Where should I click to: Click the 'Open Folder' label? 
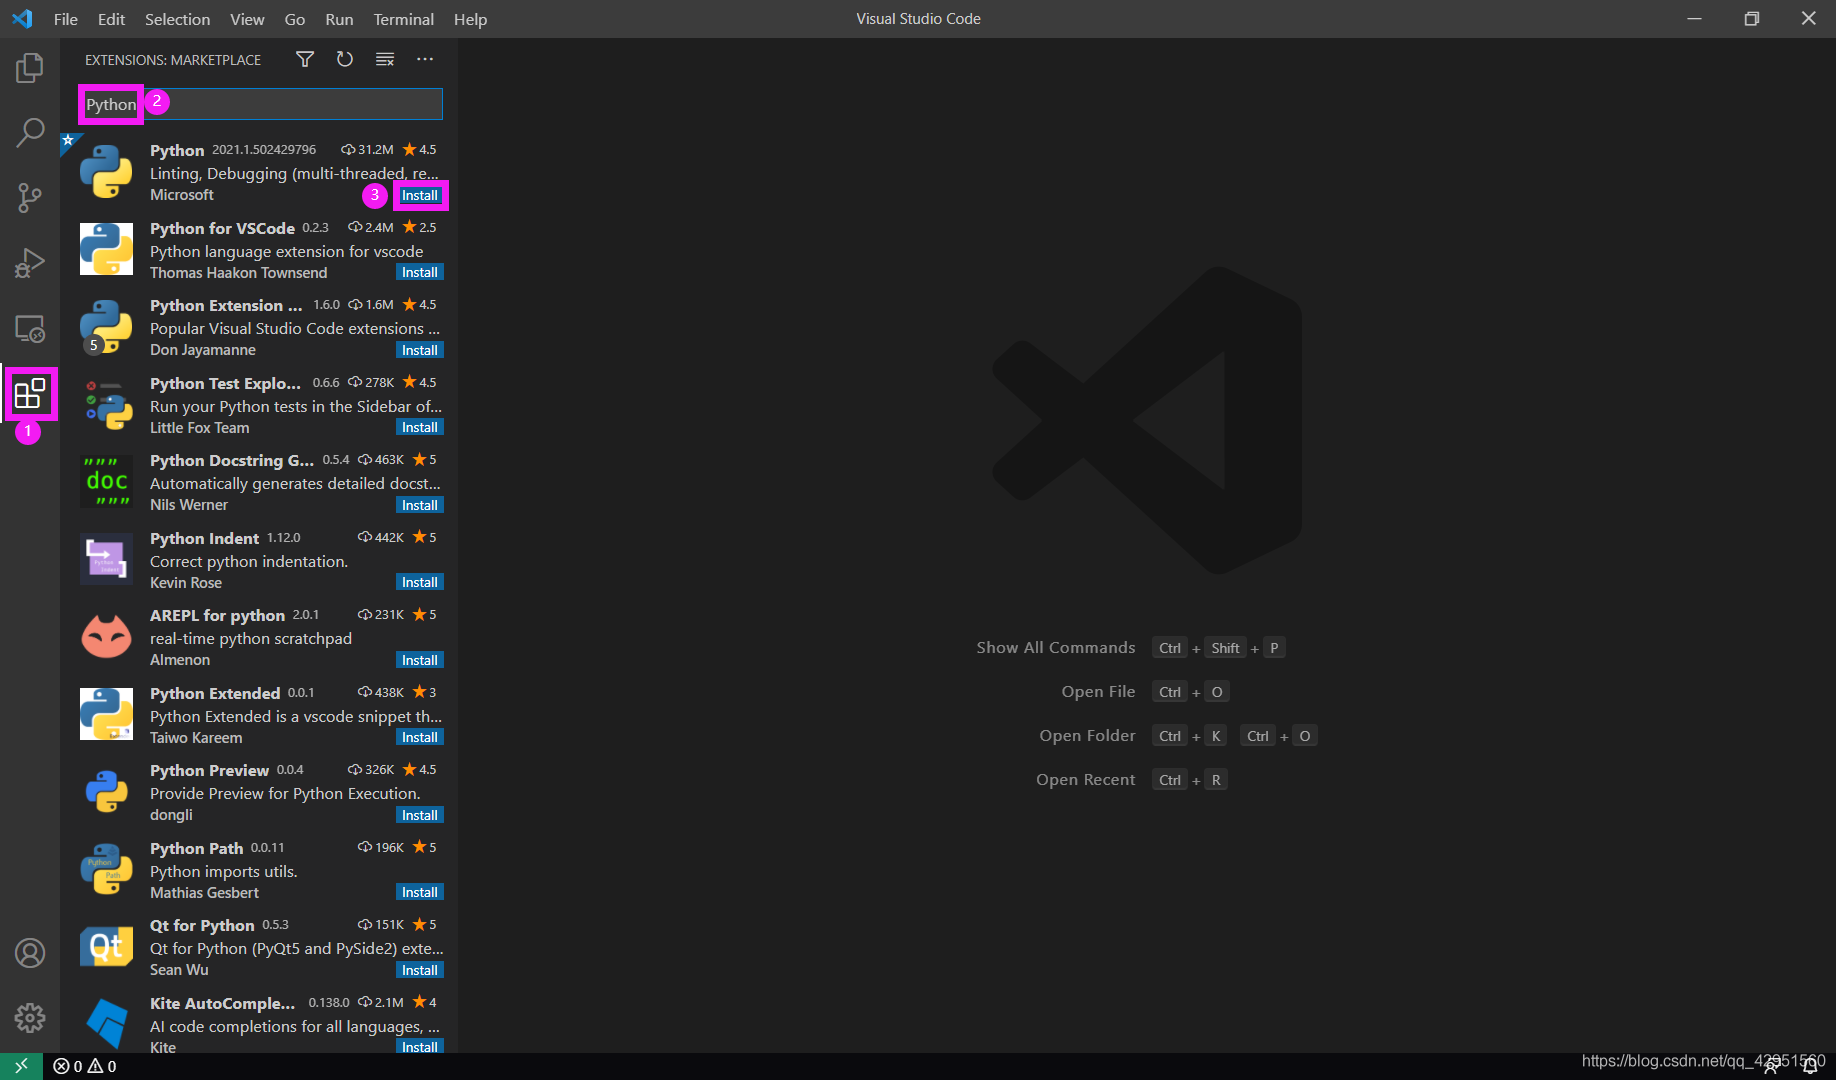pyautogui.click(x=1088, y=736)
